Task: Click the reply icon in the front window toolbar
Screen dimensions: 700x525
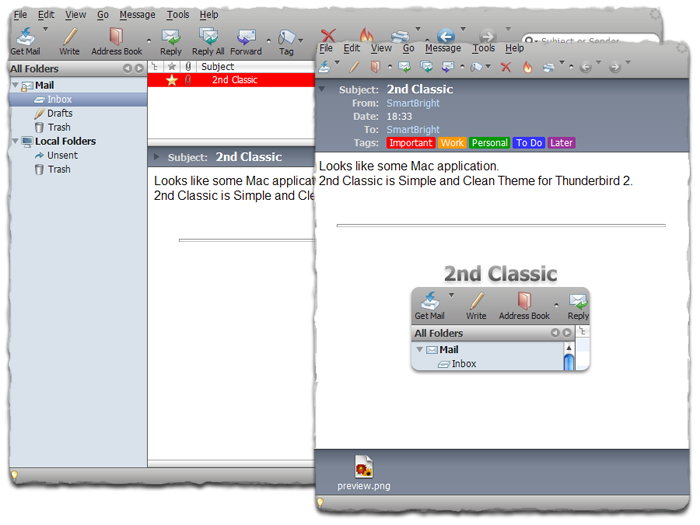Action: (404, 67)
